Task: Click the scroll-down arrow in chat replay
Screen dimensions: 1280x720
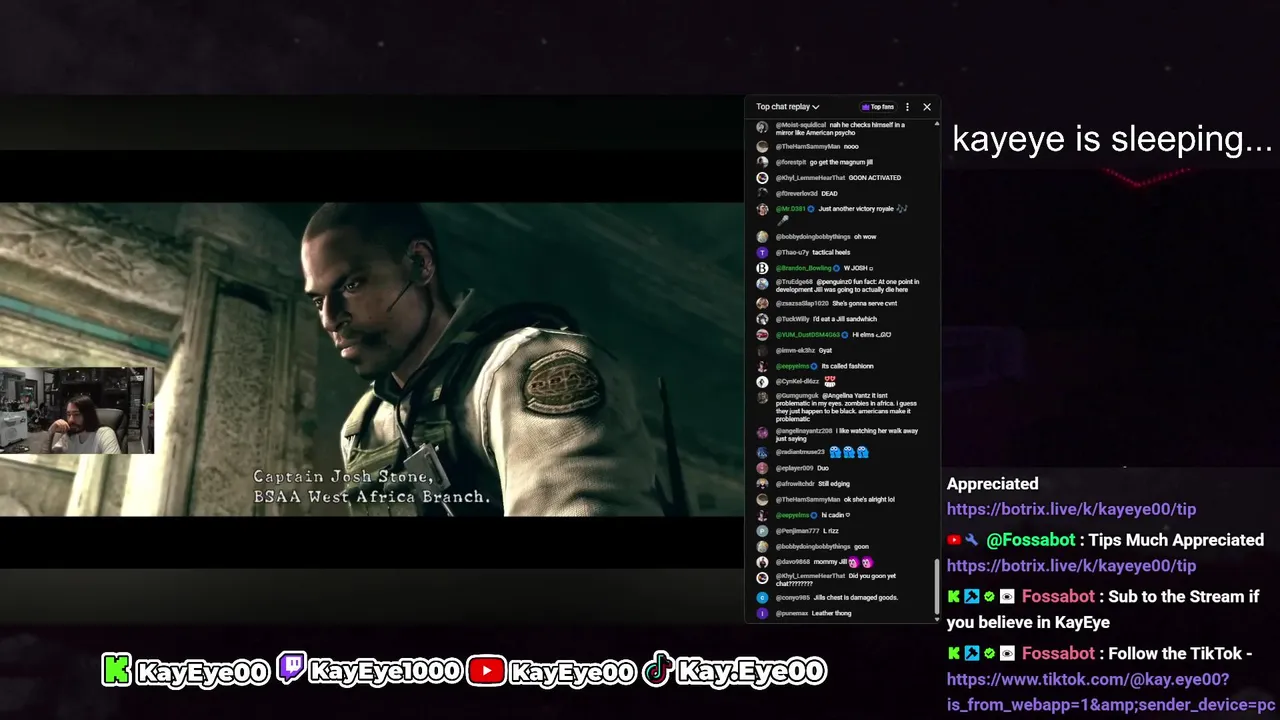Action: point(937,618)
